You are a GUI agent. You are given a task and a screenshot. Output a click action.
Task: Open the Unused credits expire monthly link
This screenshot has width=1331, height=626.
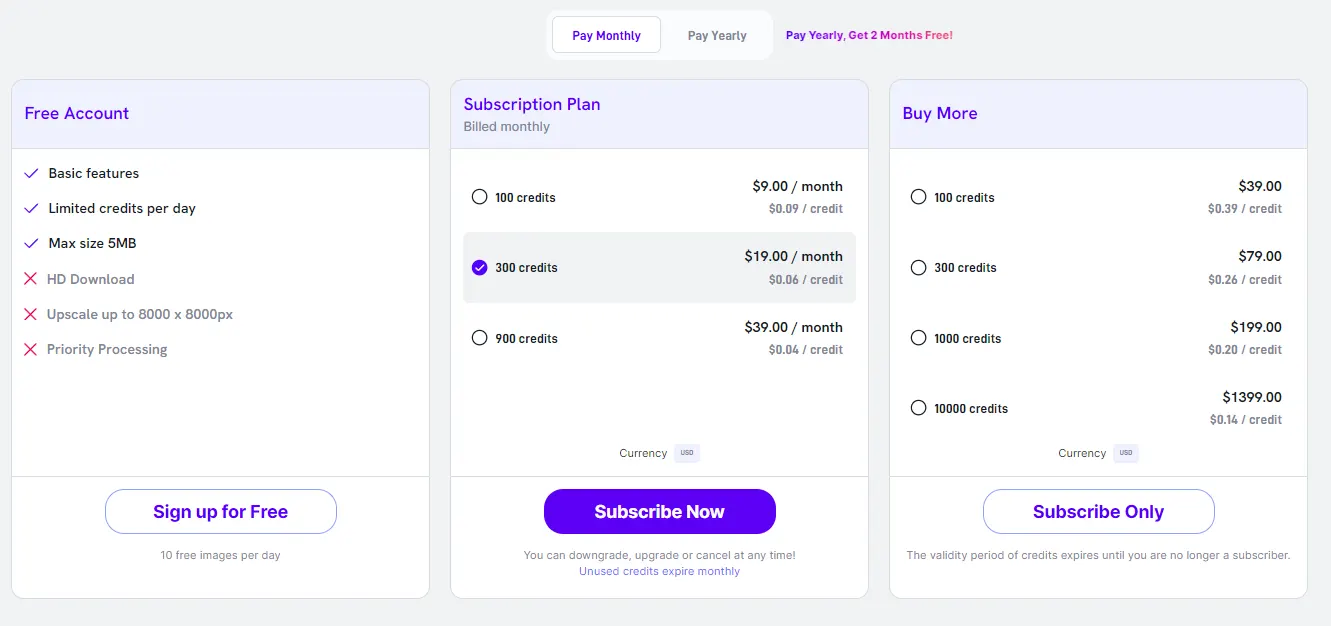pos(659,571)
